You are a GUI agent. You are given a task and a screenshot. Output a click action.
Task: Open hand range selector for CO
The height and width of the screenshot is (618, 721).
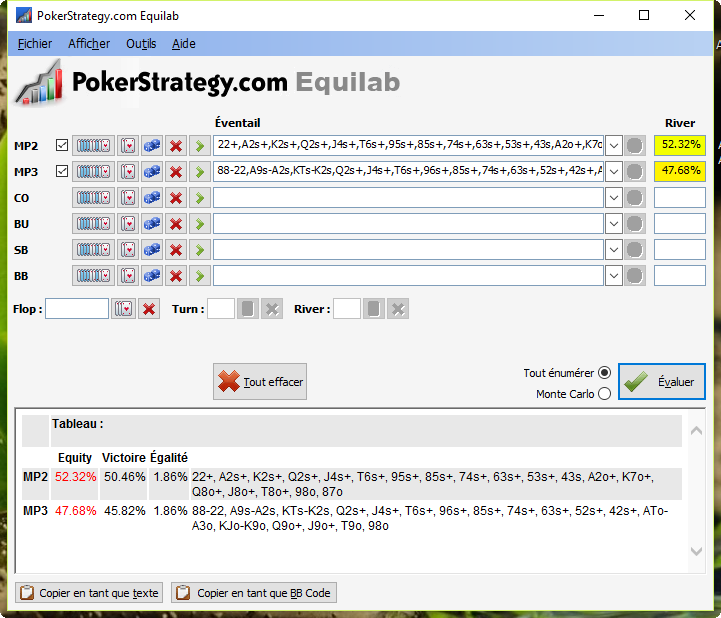point(93,198)
